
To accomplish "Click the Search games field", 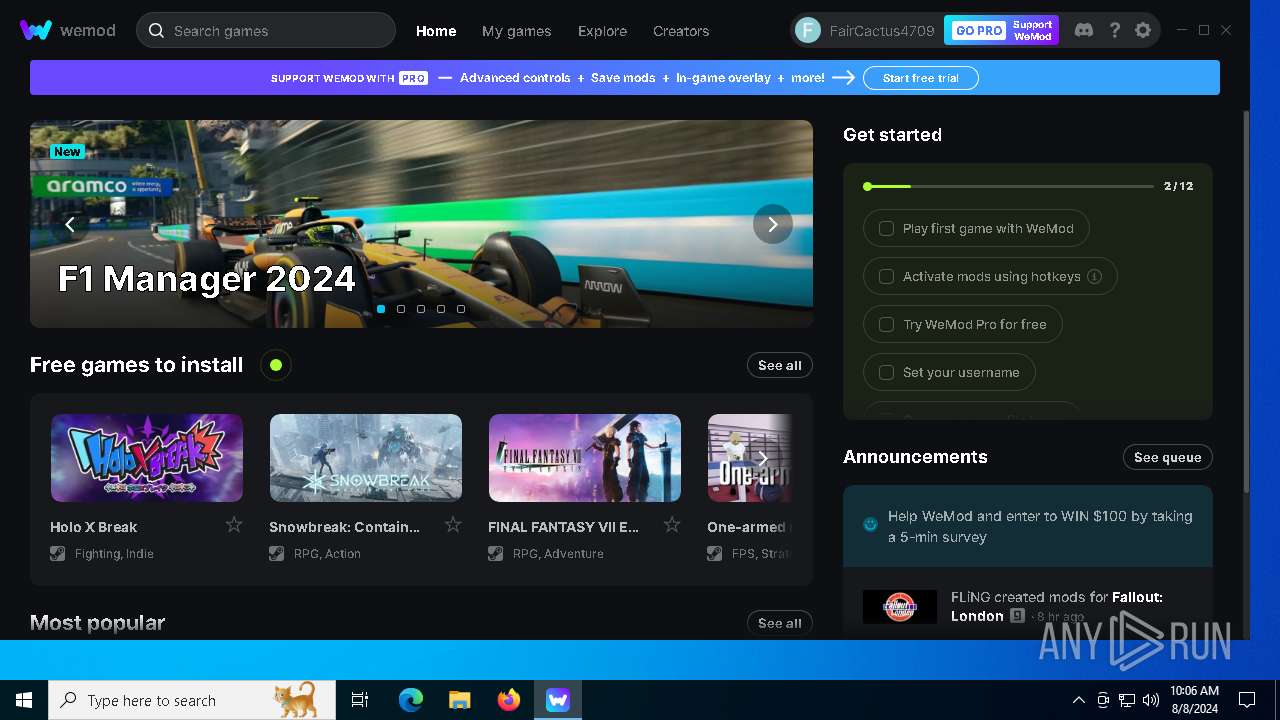I will [x=266, y=30].
